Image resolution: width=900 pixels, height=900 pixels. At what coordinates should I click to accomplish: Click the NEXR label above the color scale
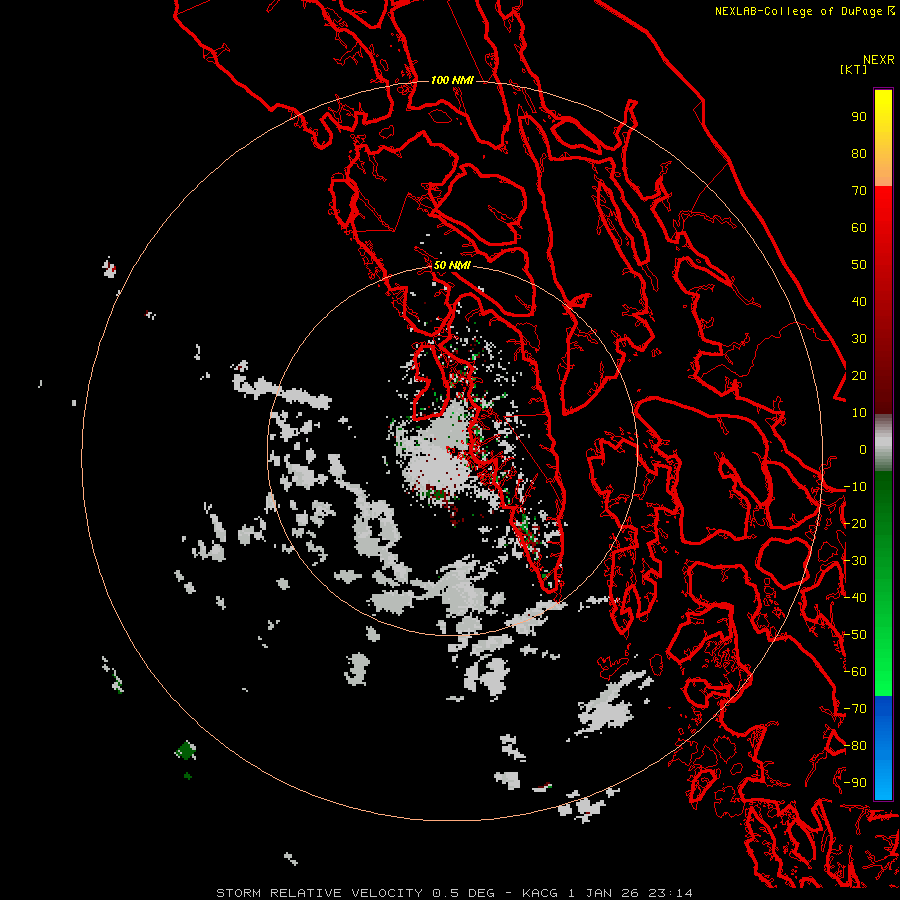click(x=879, y=60)
